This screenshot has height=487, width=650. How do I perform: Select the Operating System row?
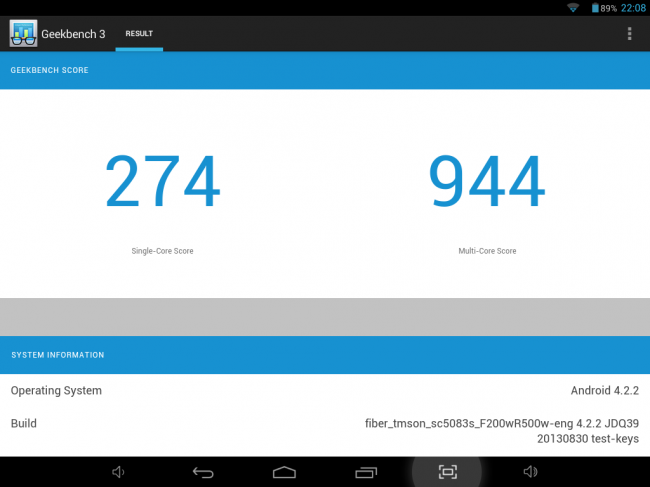[x=325, y=390]
